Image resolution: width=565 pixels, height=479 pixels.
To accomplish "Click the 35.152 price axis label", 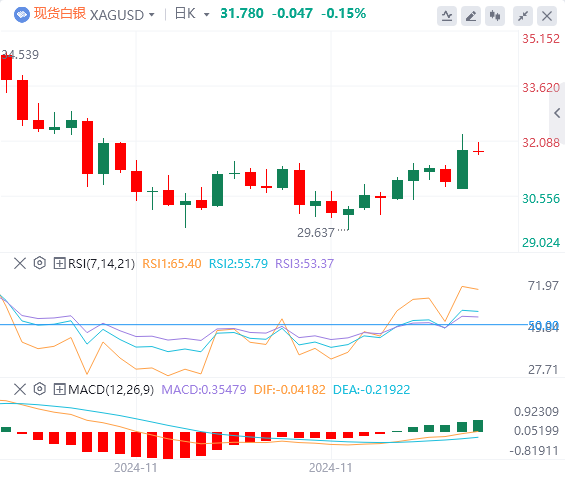I will pyautogui.click(x=541, y=39).
